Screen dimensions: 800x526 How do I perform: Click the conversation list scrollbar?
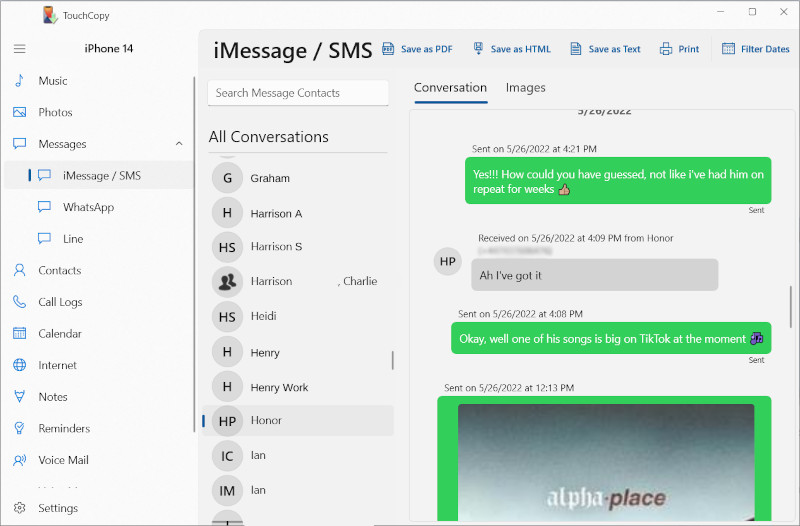click(392, 360)
